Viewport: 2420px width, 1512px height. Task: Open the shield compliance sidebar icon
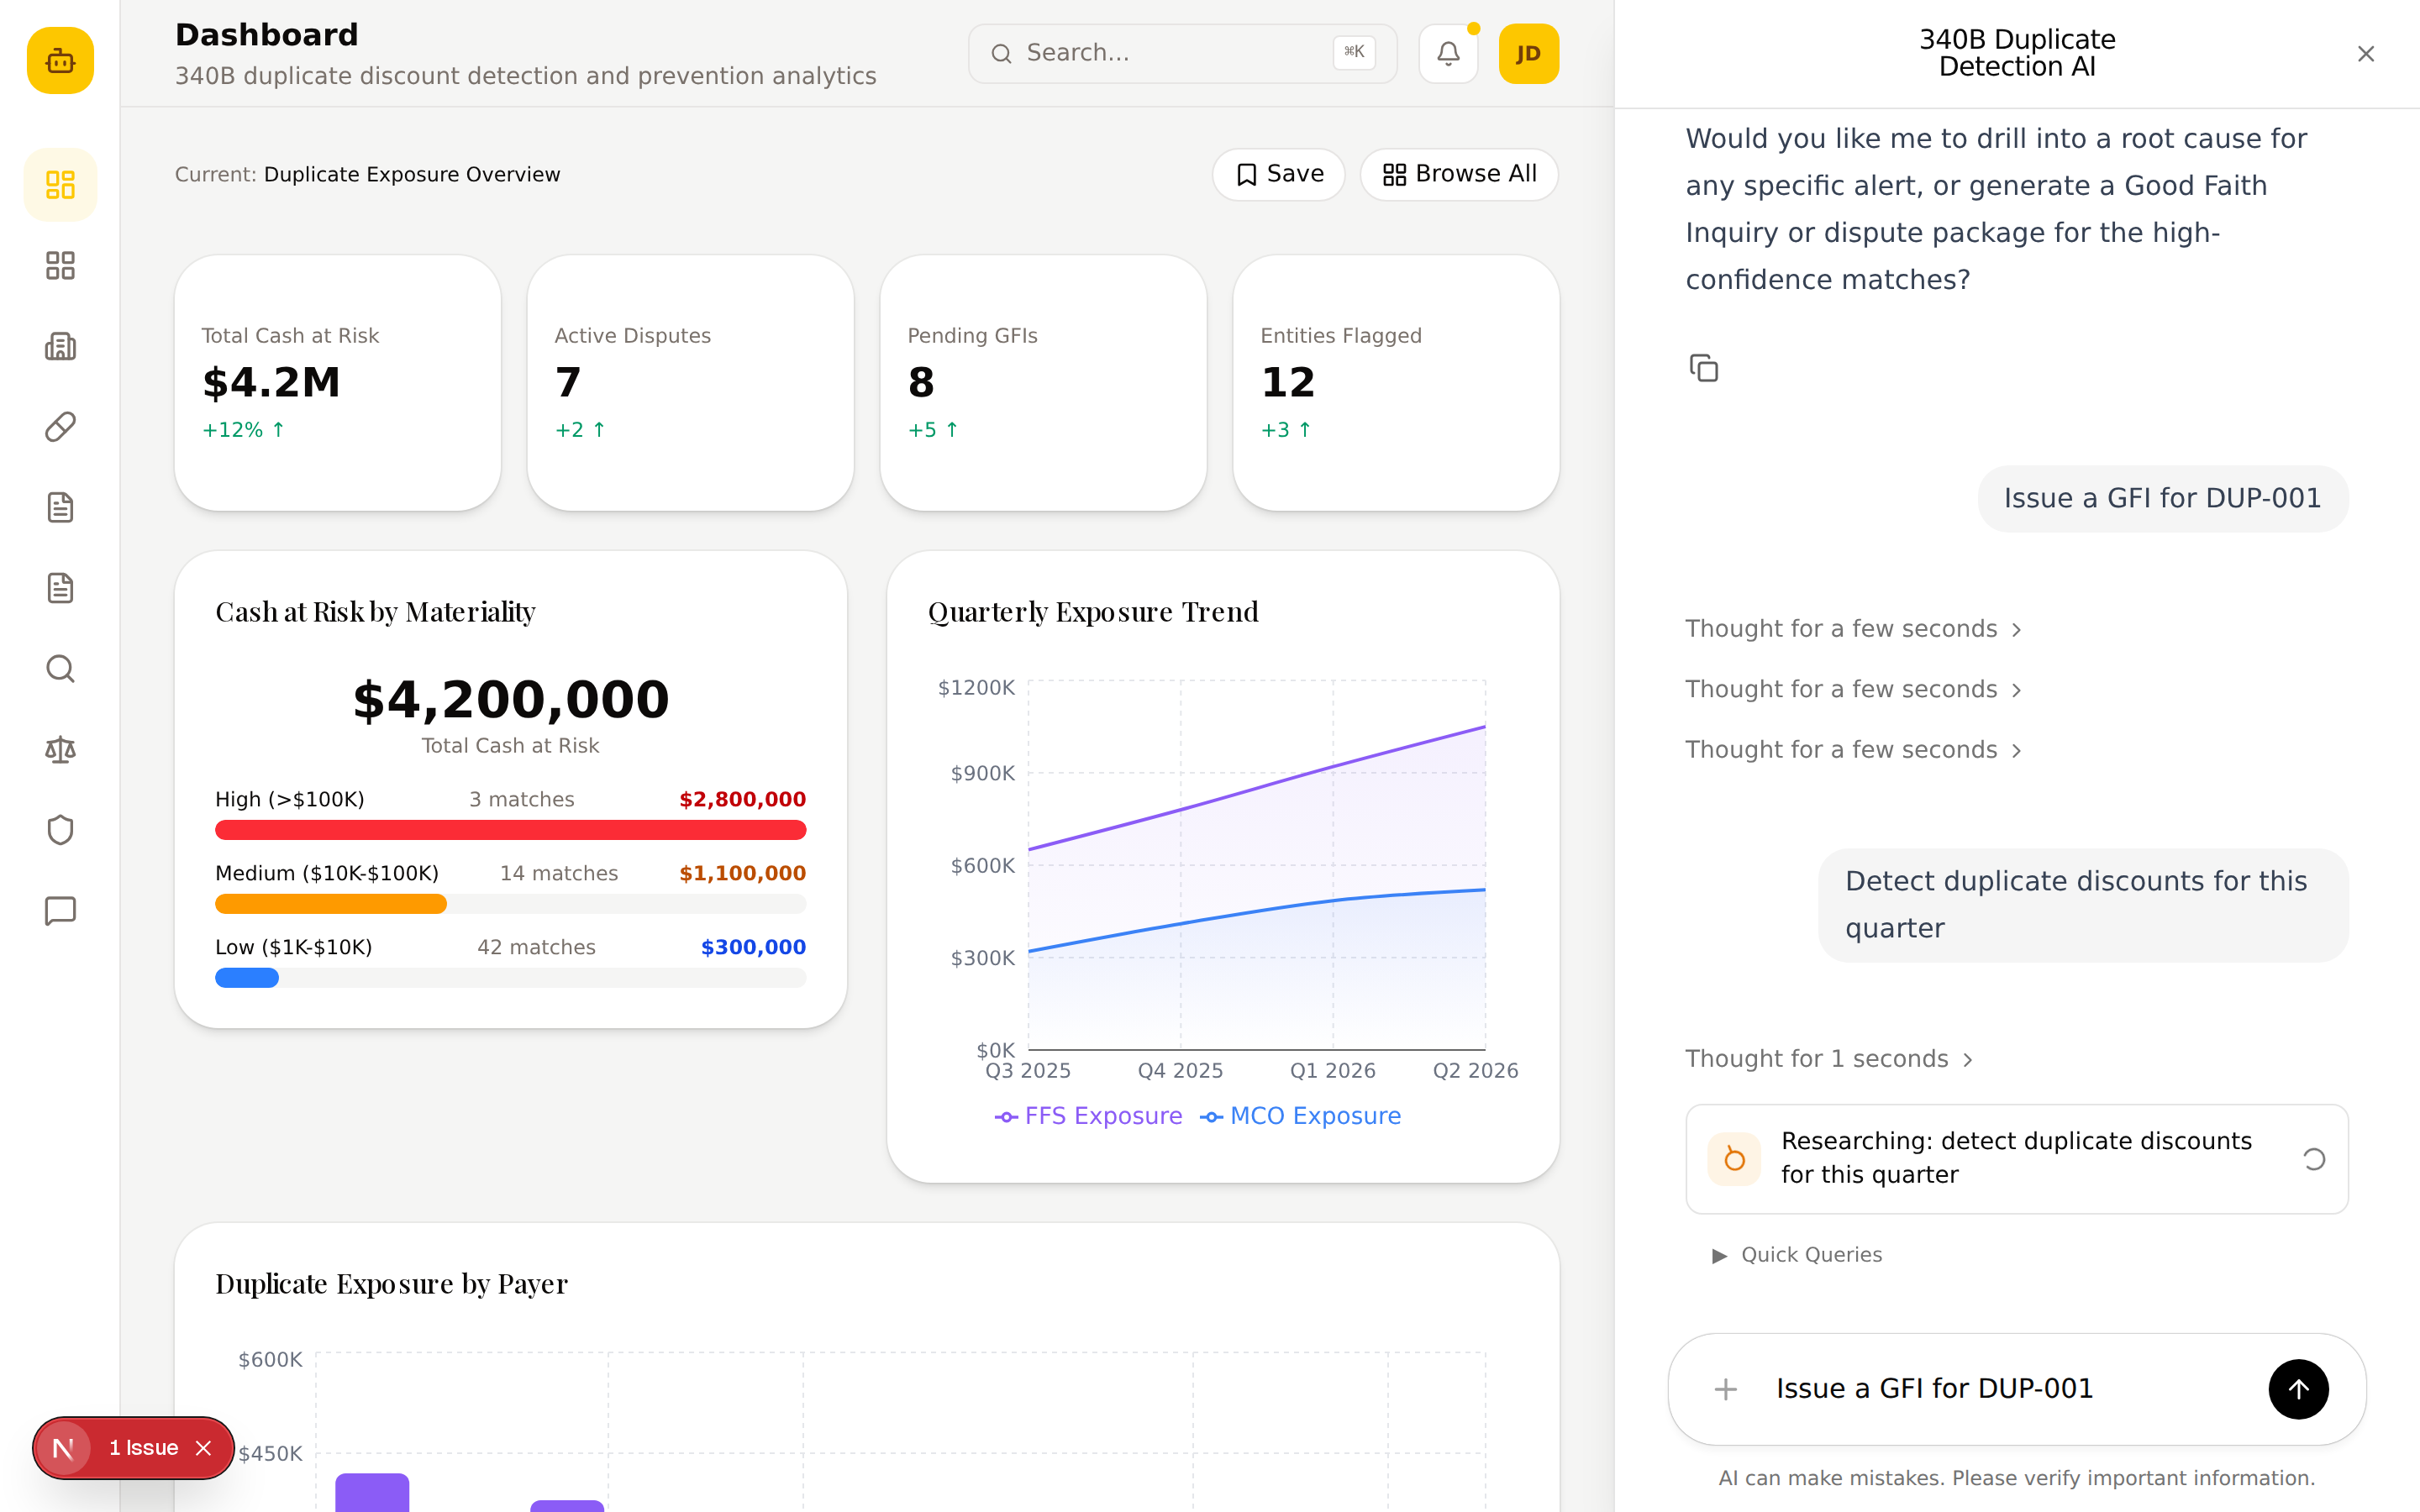pos(60,830)
